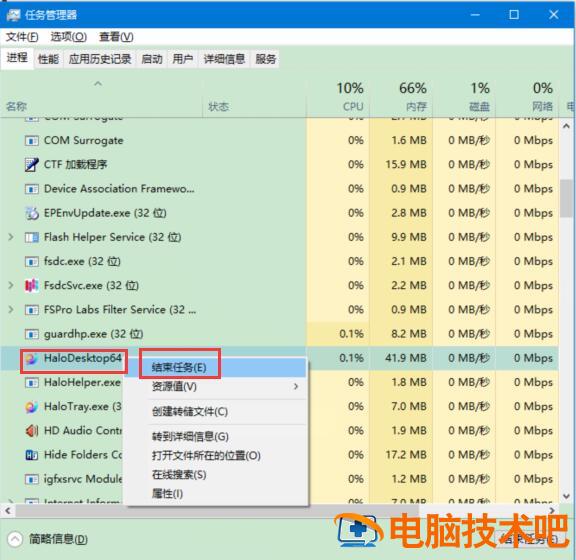Click the Hide Folders process icon
Screen dimensions: 576x560
pyautogui.click(x=32, y=455)
